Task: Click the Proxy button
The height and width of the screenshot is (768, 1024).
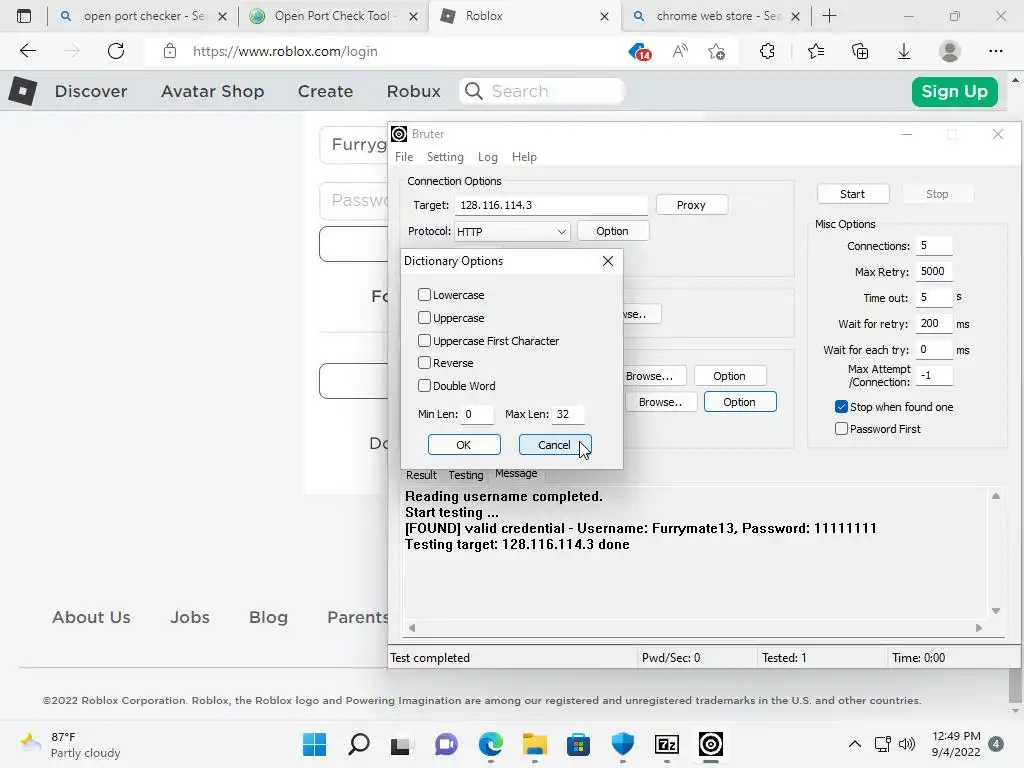Action: (x=691, y=205)
